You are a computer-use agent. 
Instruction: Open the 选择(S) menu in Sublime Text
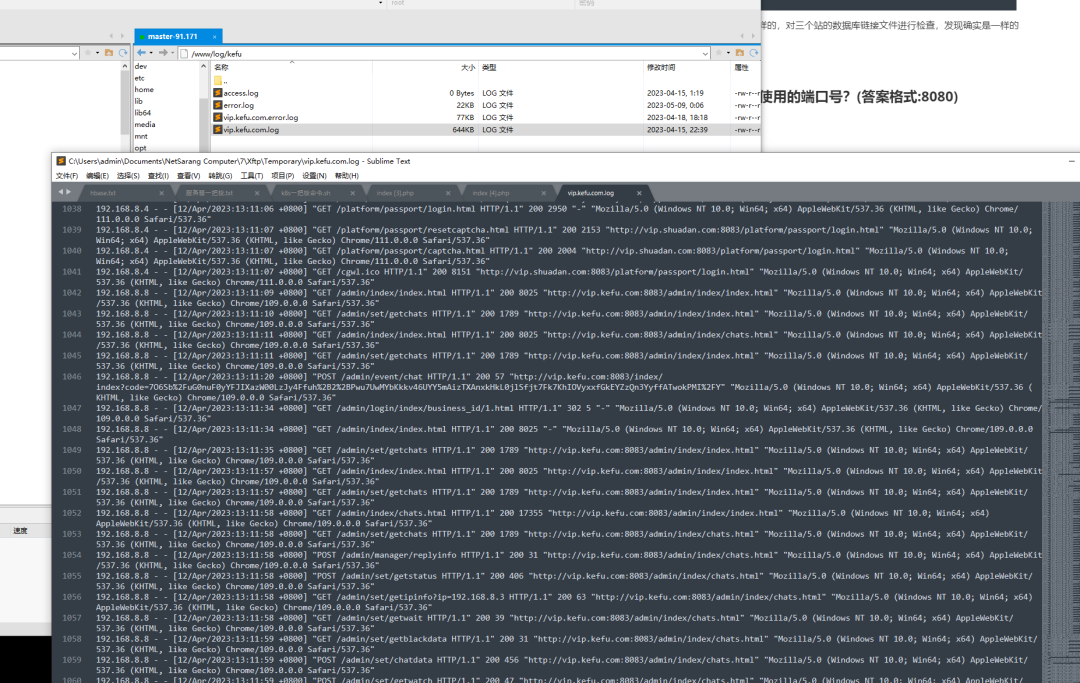(128, 176)
